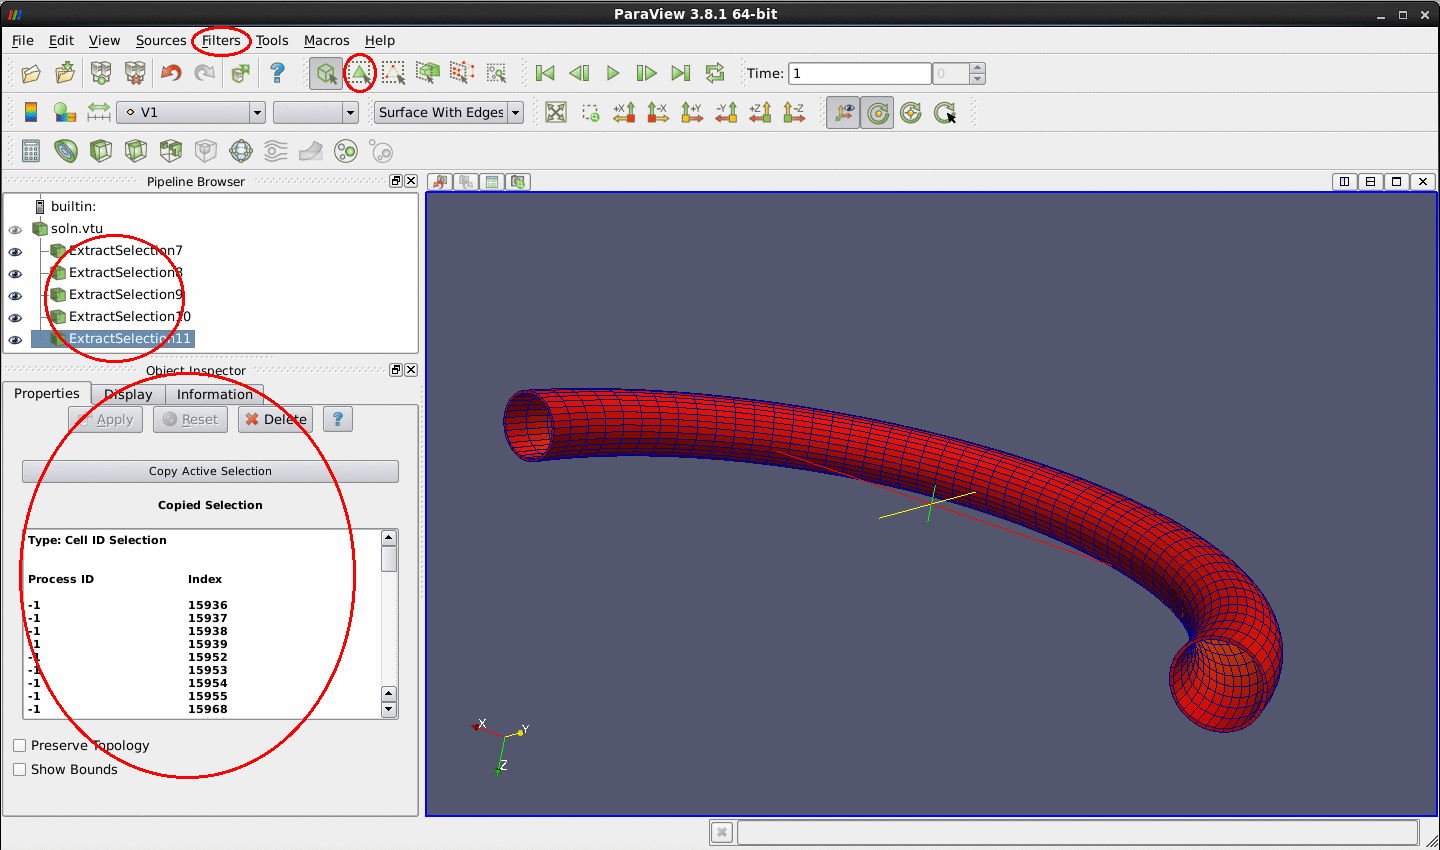Click the Toggle Color Legend icon
The image size is (1440, 850).
pos(31,112)
